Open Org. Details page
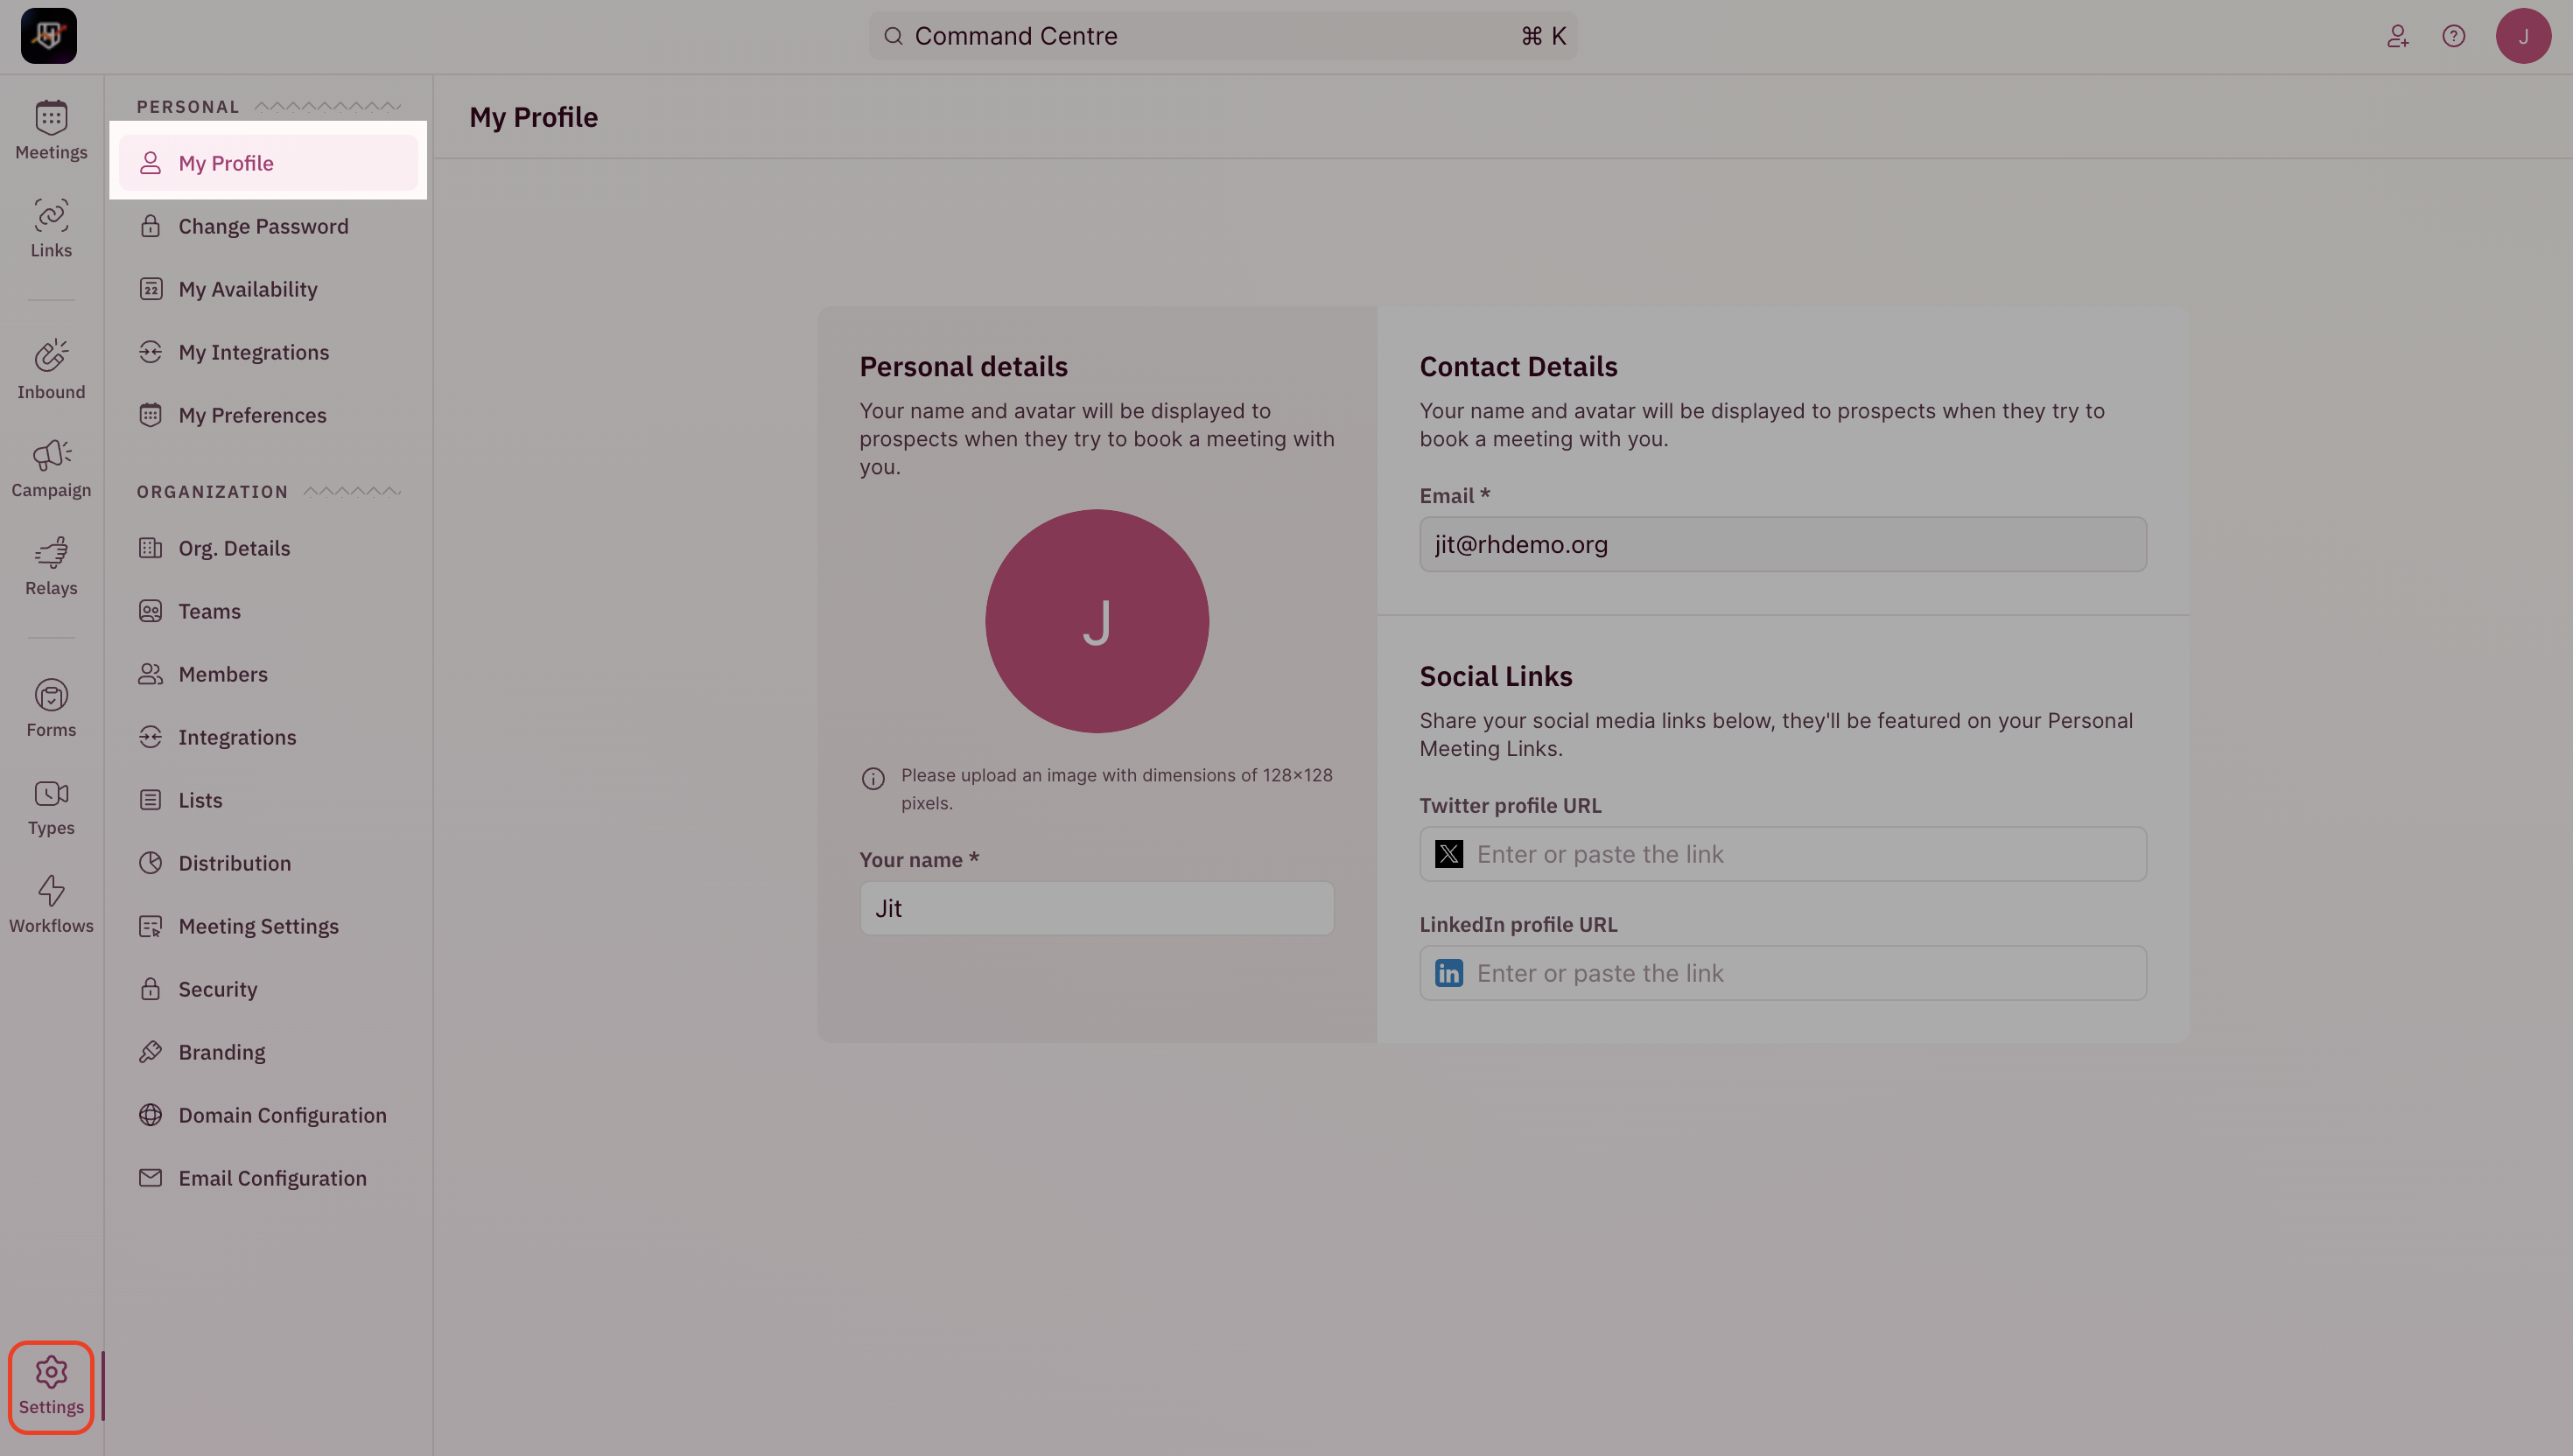2573x1456 pixels. pyautogui.click(x=268, y=548)
